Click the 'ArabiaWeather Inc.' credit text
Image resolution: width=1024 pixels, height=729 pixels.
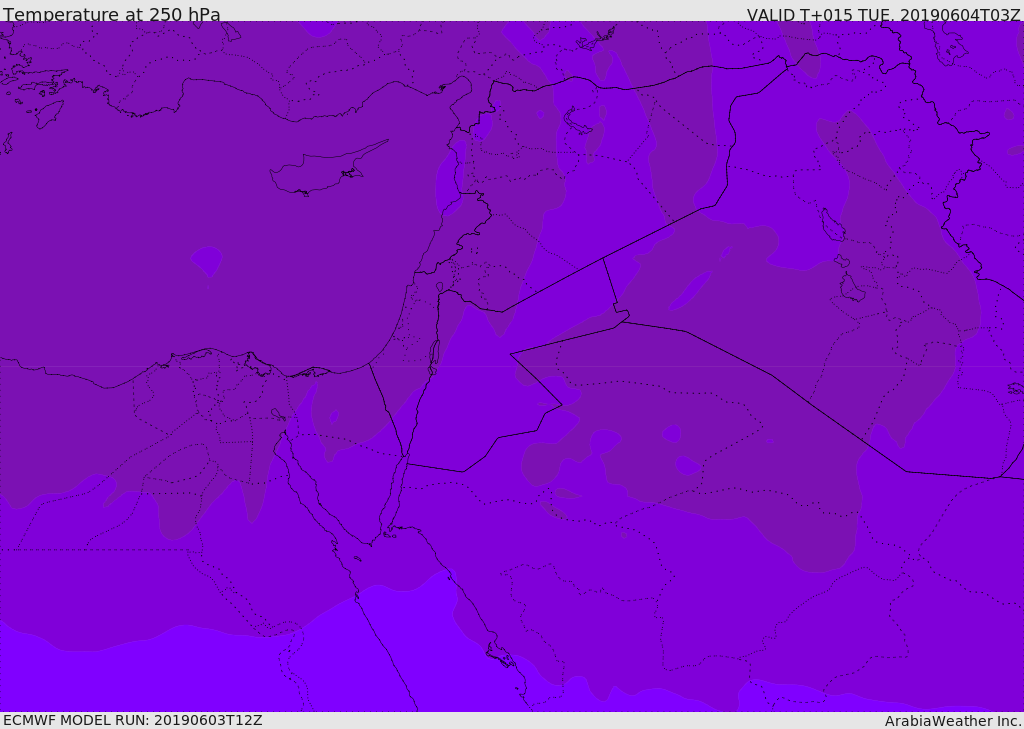tap(953, 721)
